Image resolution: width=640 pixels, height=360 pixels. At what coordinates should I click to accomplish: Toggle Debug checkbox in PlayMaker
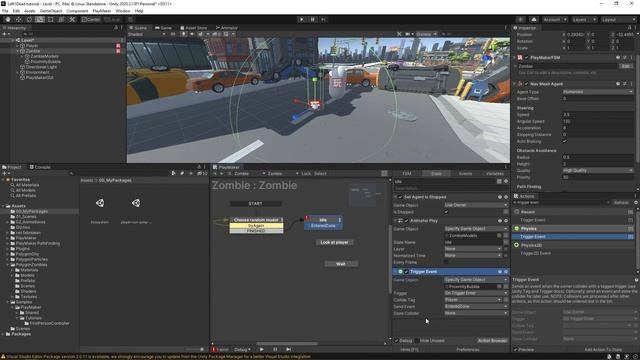[396, 340]
